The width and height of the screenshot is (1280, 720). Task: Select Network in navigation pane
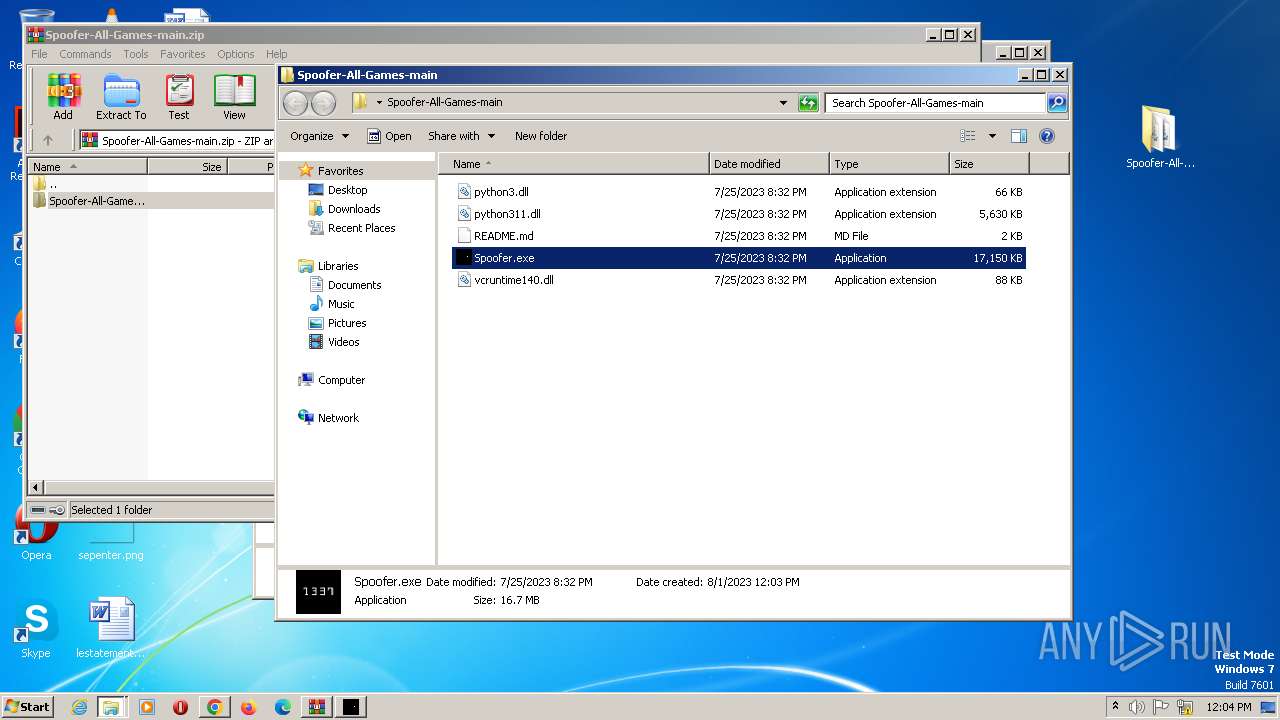[x=338, y=418]
